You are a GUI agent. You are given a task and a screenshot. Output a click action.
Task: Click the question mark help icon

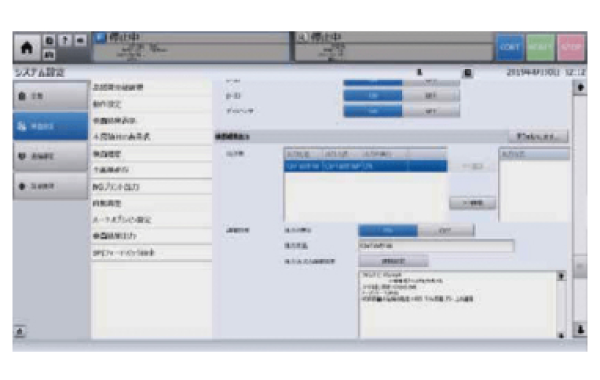pyautogui.click(x=65, y=40)
